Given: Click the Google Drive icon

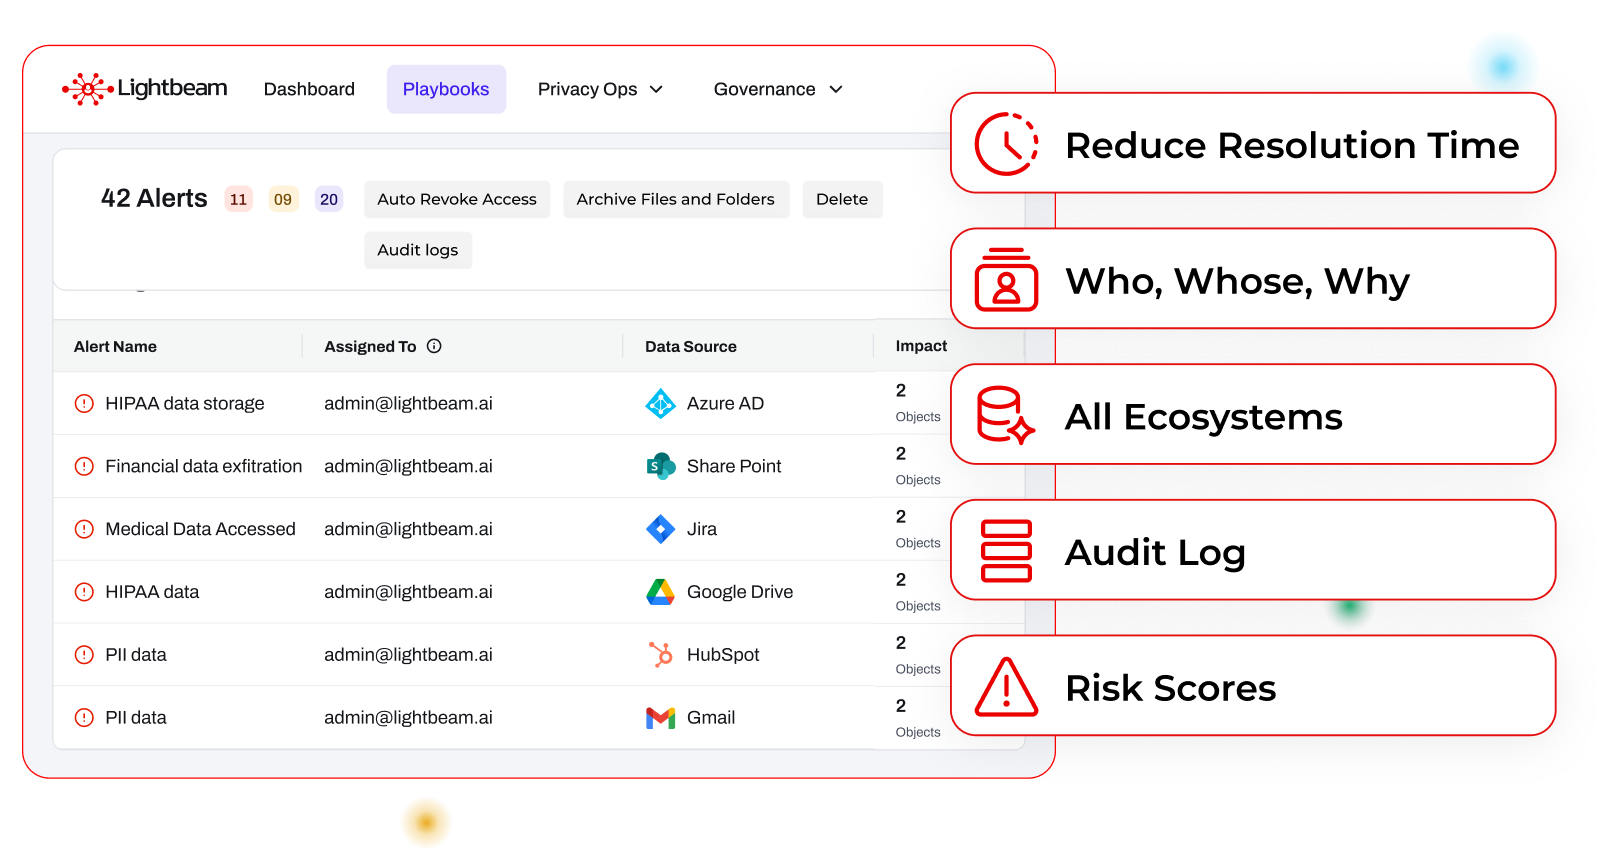Looking at the screenshot, I should tap(660, 592).
